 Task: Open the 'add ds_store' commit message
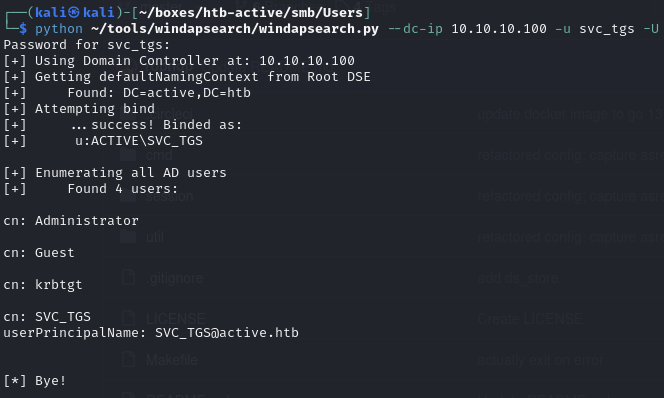[517, 278]
